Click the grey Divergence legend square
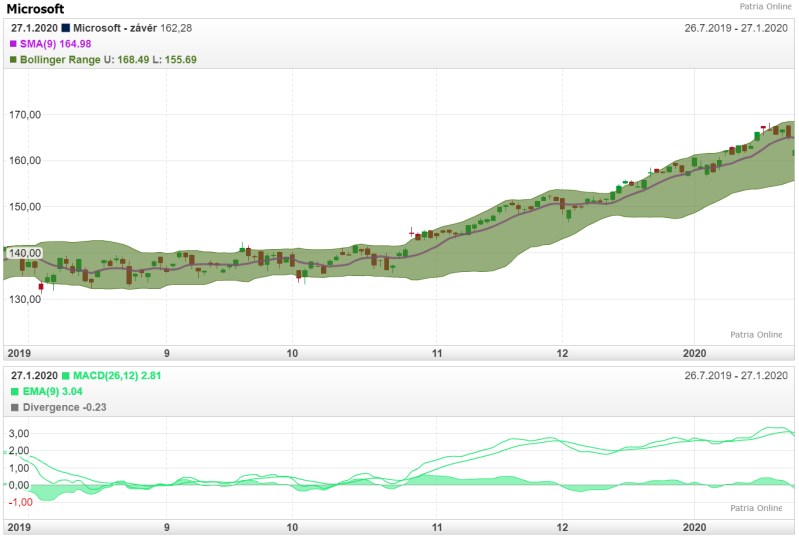Image resolution: width=799 pixels, height=538 pixels. point(14,407)
